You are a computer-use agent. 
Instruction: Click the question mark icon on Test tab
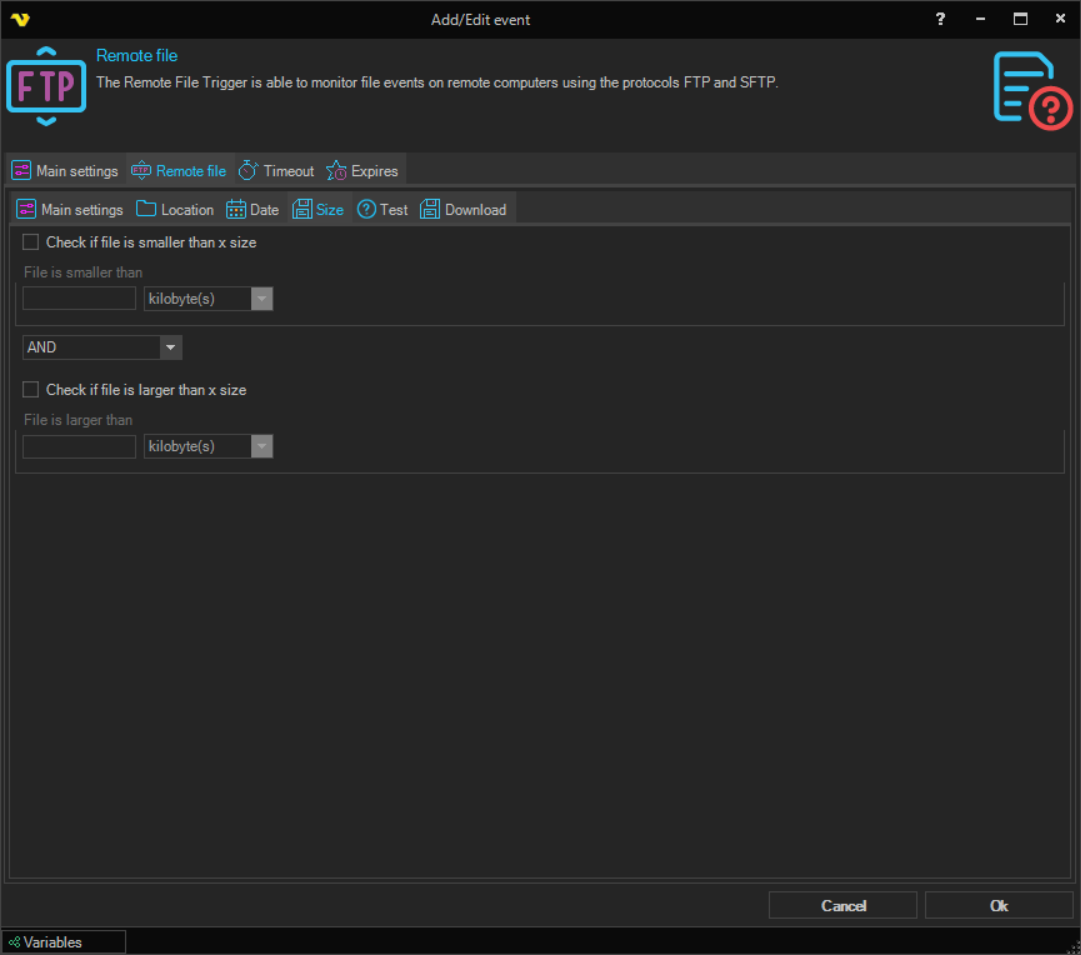(x=366, y=210)
